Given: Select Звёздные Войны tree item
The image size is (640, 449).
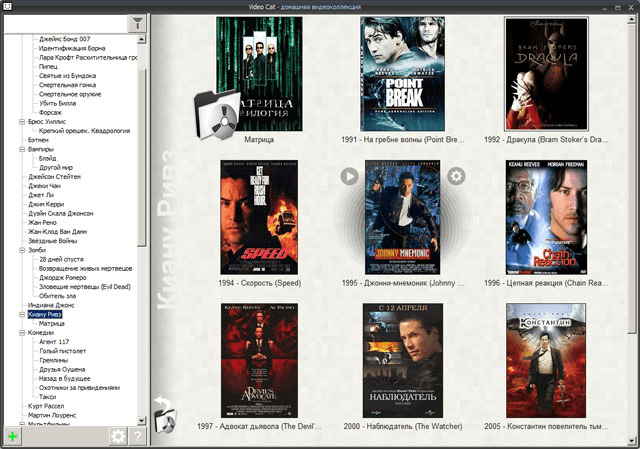Looking at the screenshot, I should [52, 241].
